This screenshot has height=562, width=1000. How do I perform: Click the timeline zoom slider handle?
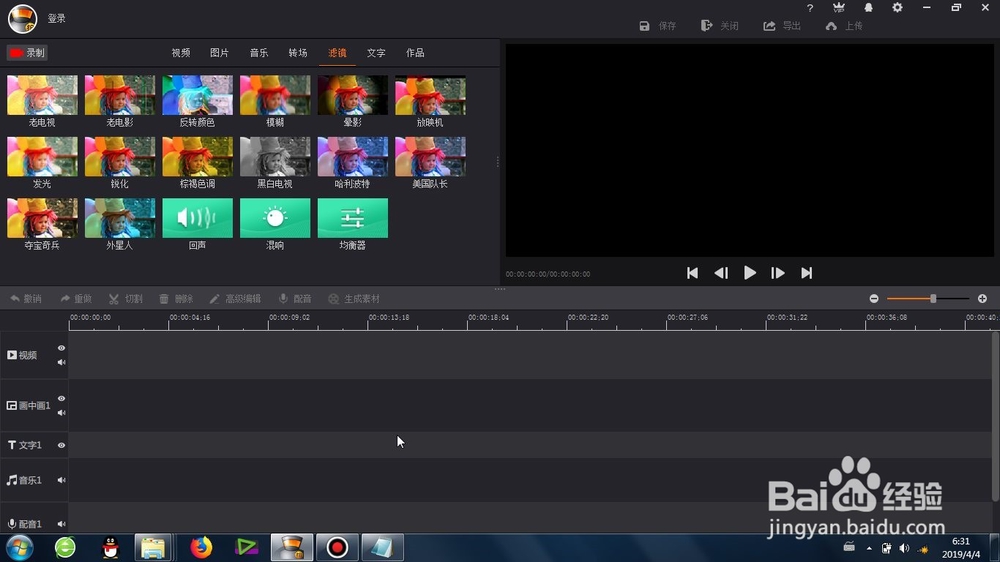pos(933,299)
